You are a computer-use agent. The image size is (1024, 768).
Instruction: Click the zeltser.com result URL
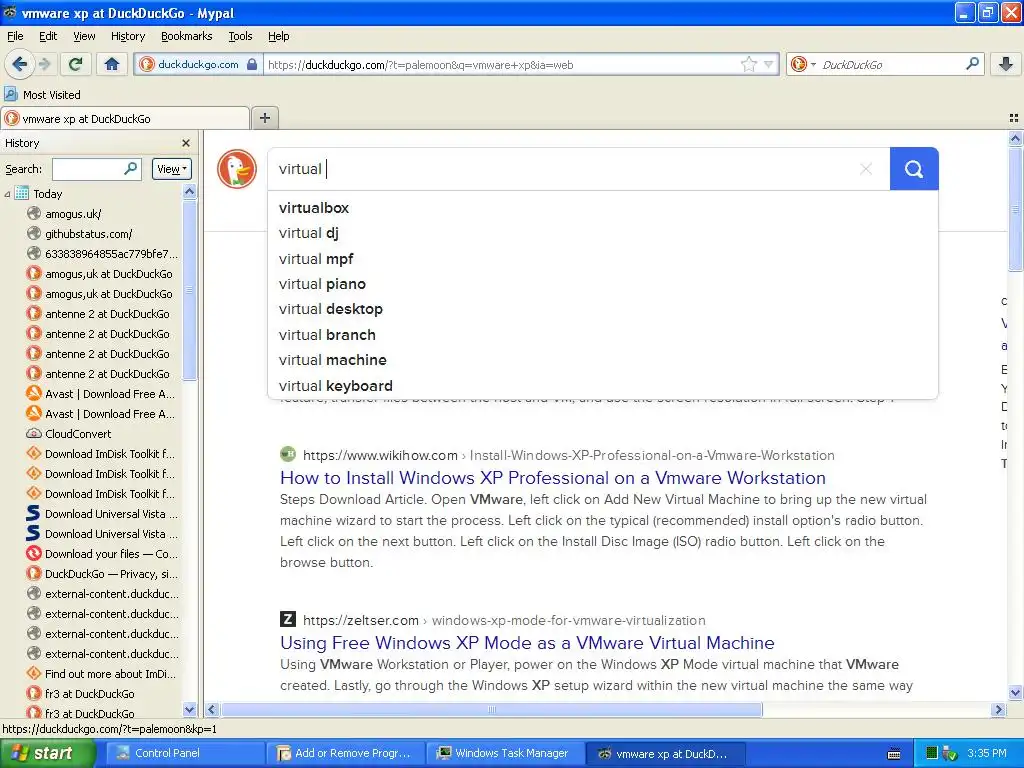coord(504,620)
